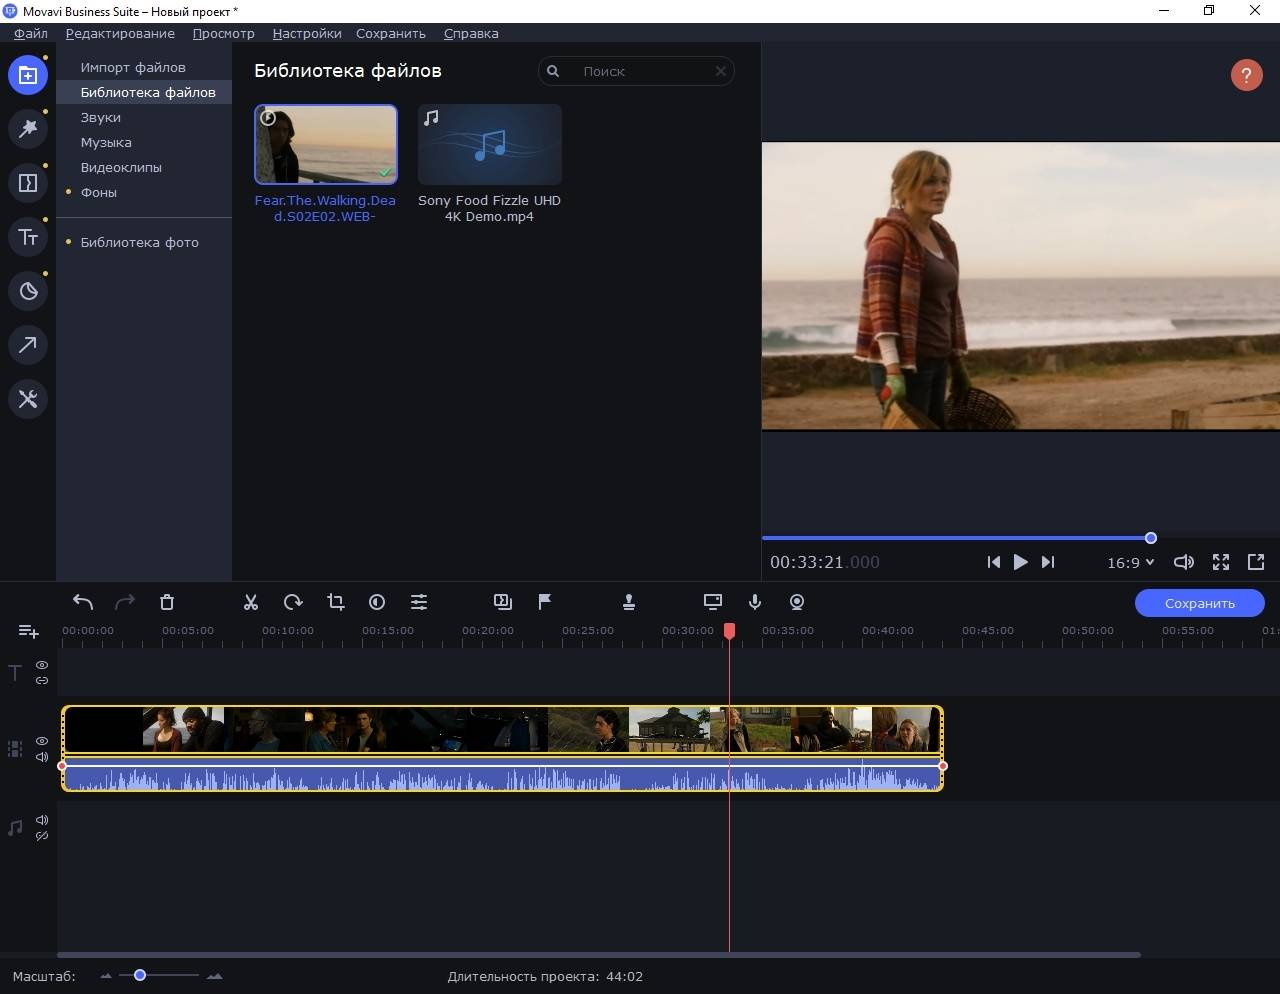
Task: Open the file import tab icon
Action: (28, 75)
